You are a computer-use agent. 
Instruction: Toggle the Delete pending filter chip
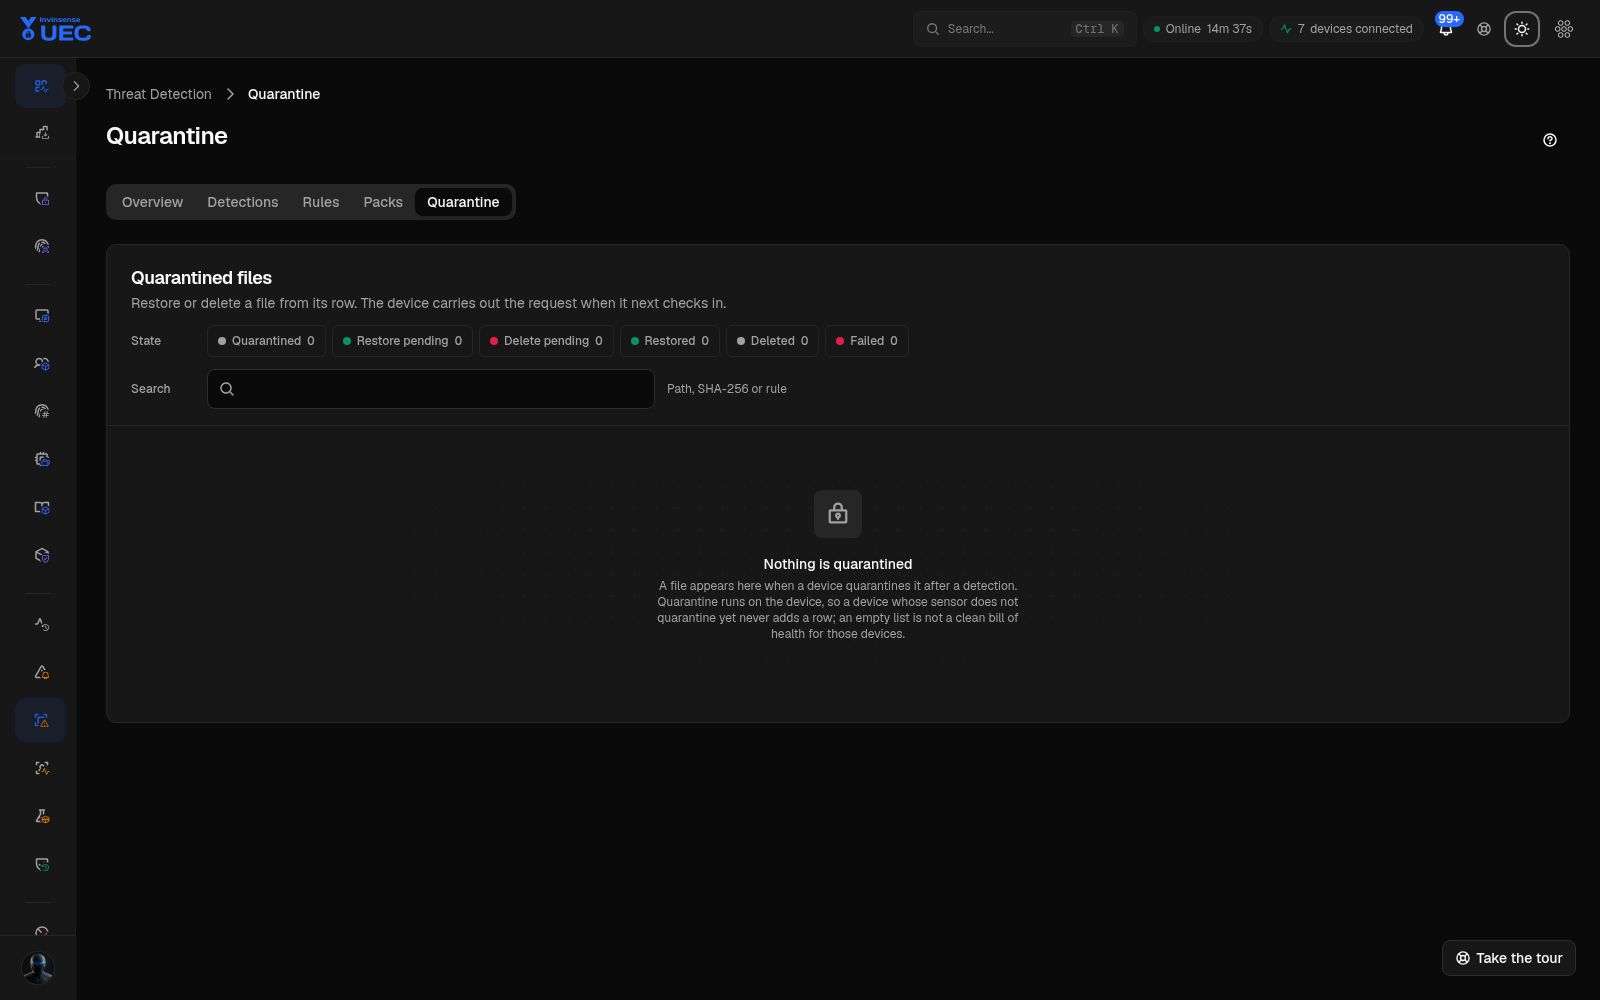[546, 341]
